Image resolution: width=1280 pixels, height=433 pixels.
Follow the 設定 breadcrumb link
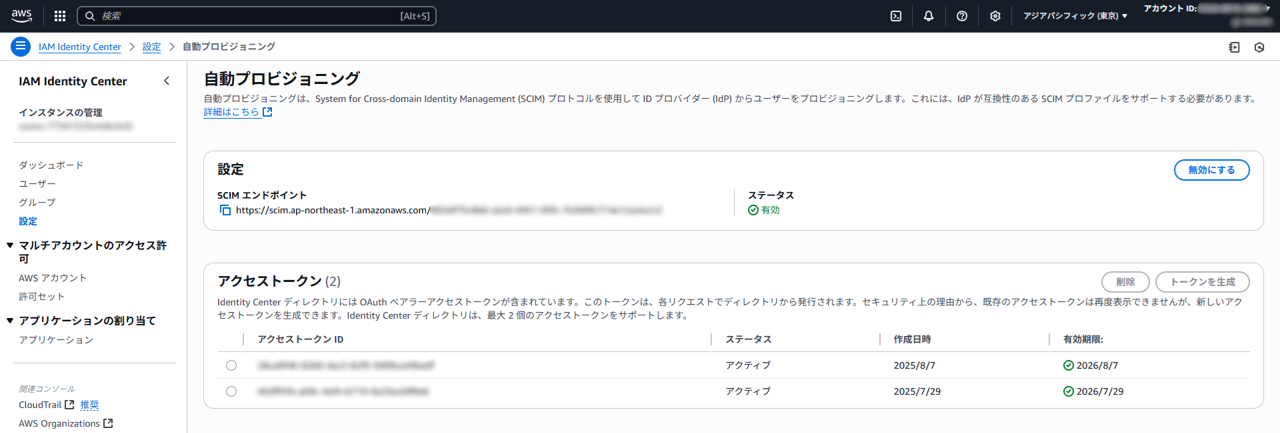[152, 47]
